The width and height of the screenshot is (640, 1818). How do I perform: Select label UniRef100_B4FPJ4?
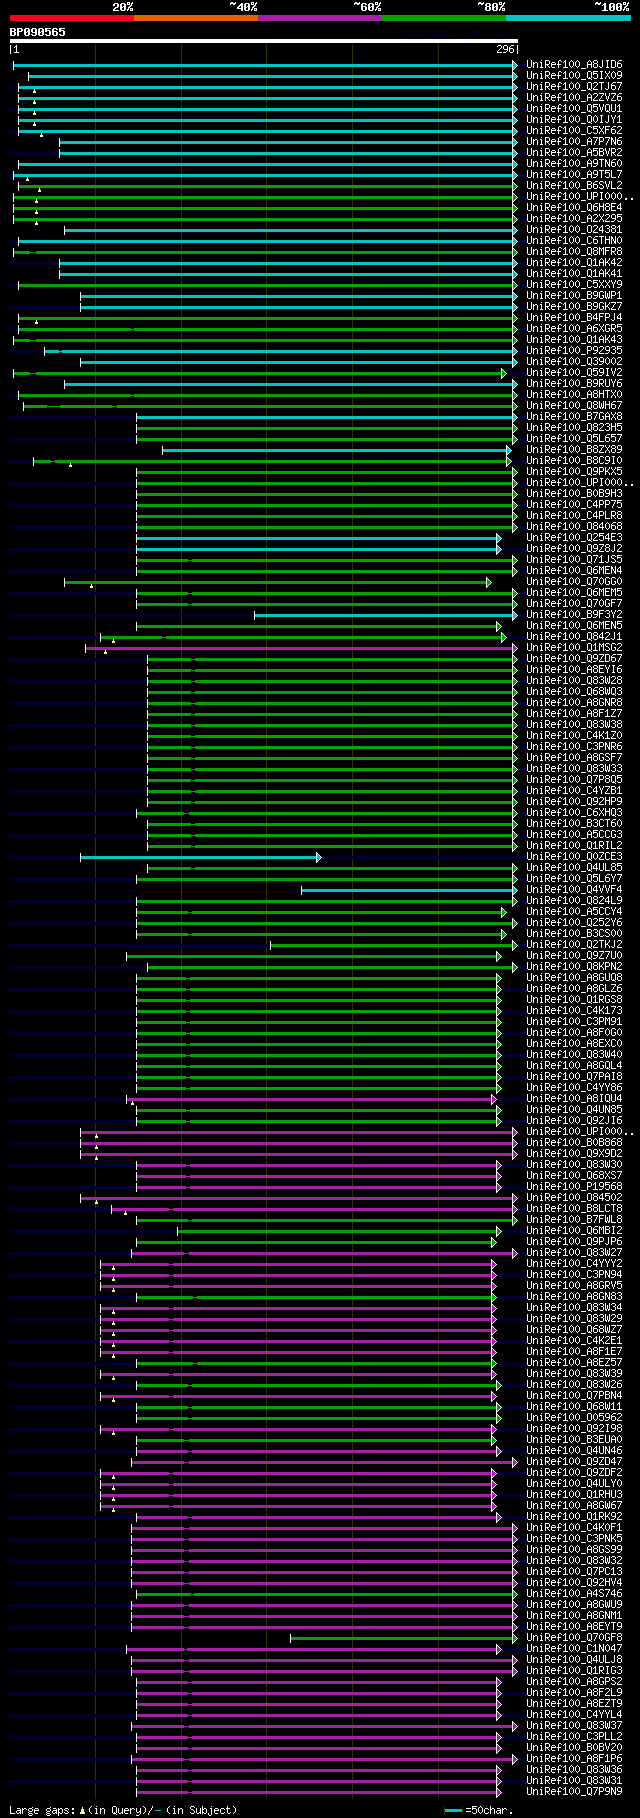[x=574, y=318]
